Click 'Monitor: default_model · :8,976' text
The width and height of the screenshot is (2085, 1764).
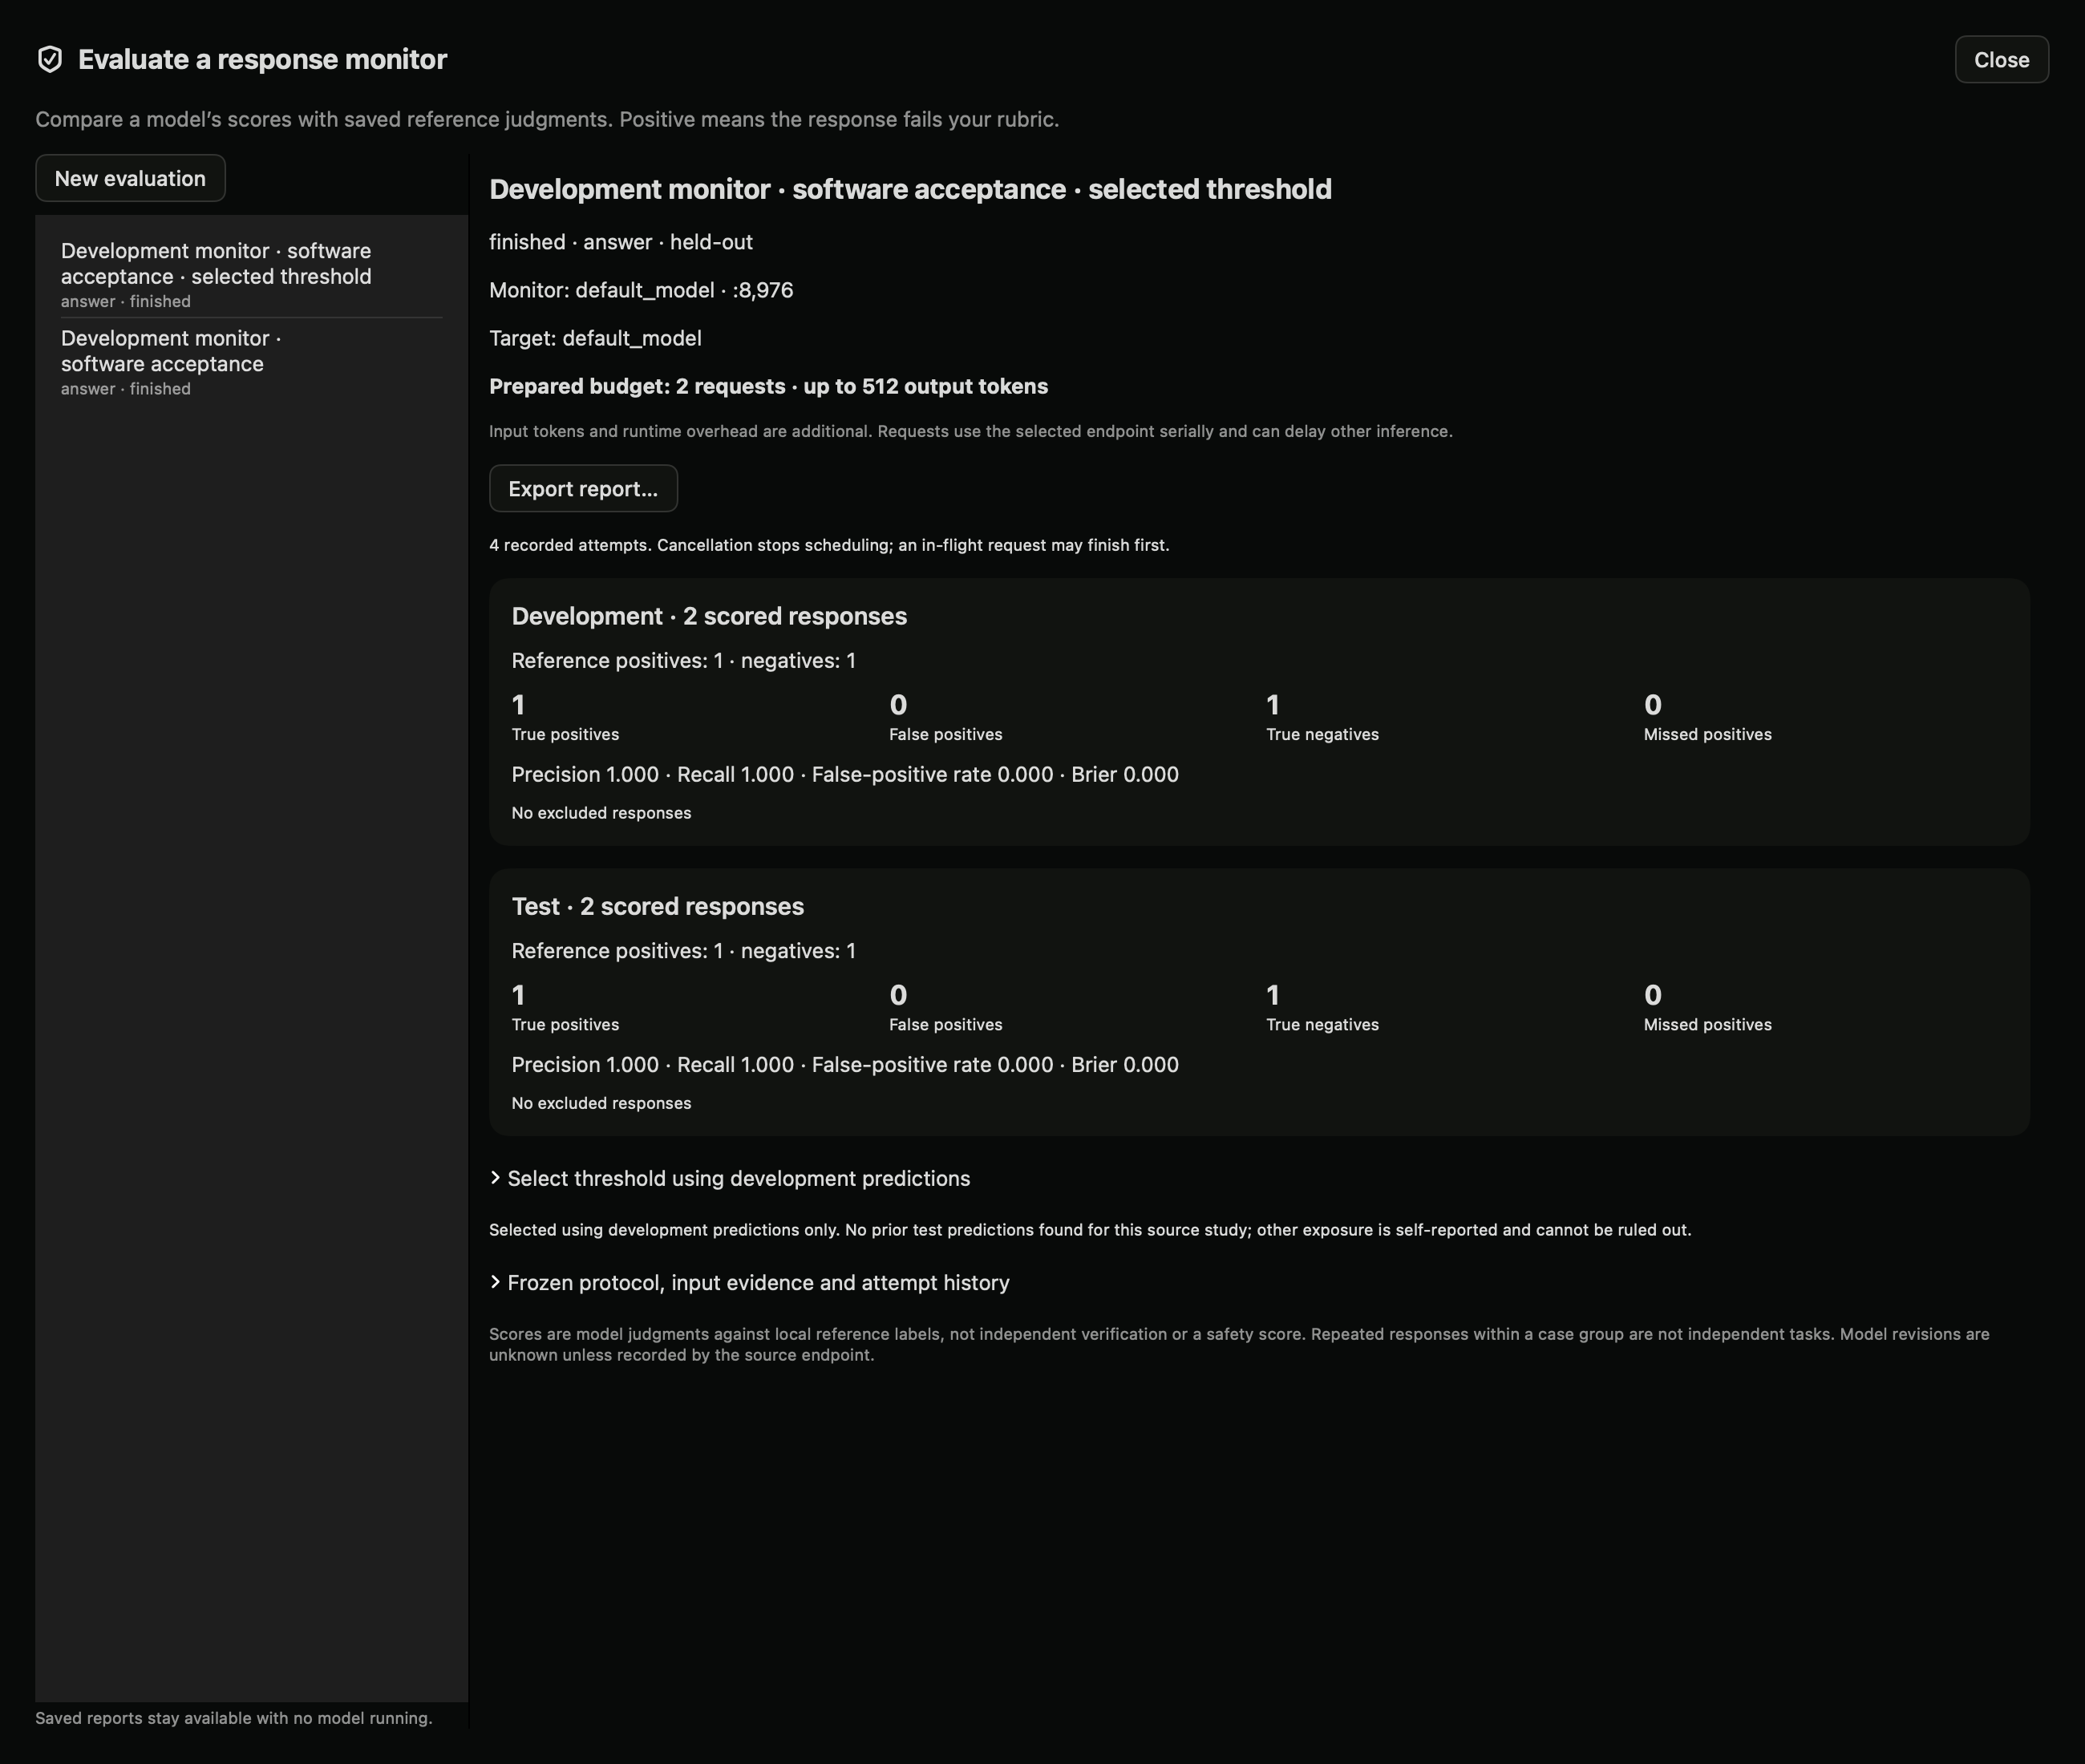point(641,290)
